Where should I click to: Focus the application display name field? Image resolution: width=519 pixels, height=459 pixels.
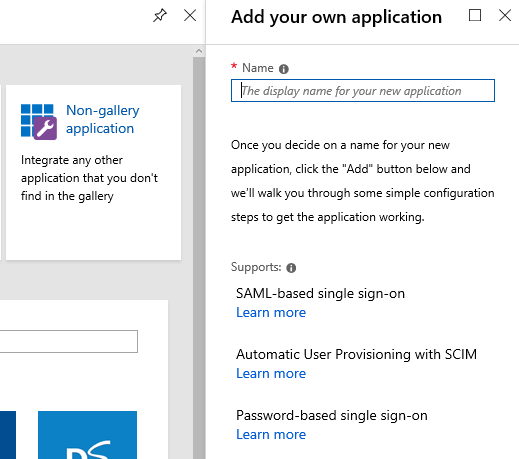[363, 91]
